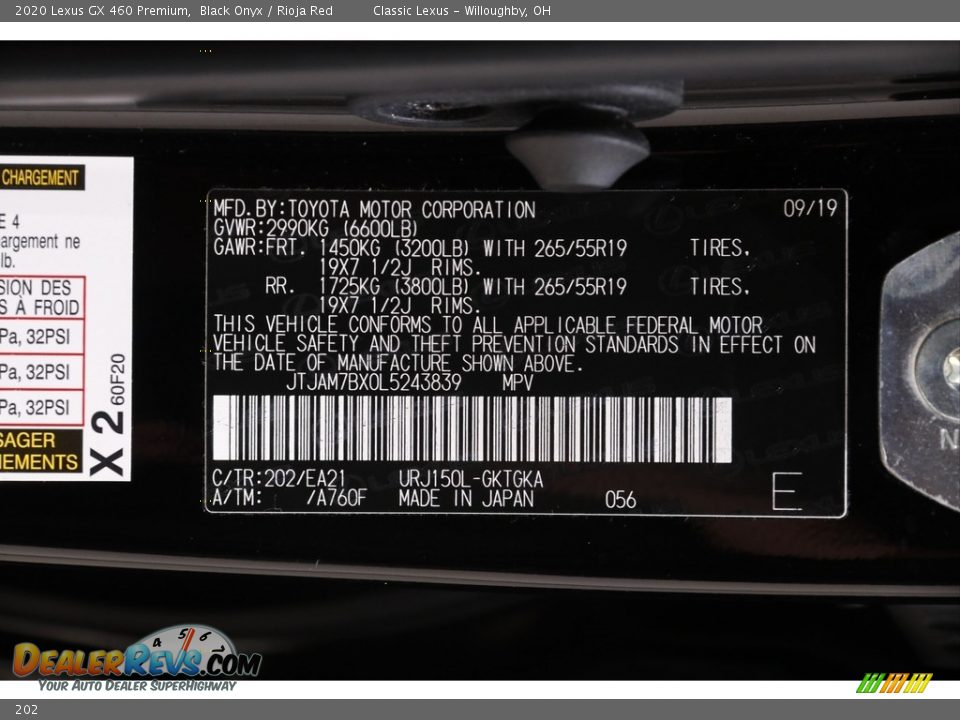The image size is (960, 720).
Task: Click the barcode on the door jamb label
Action: tap(472, 429)
